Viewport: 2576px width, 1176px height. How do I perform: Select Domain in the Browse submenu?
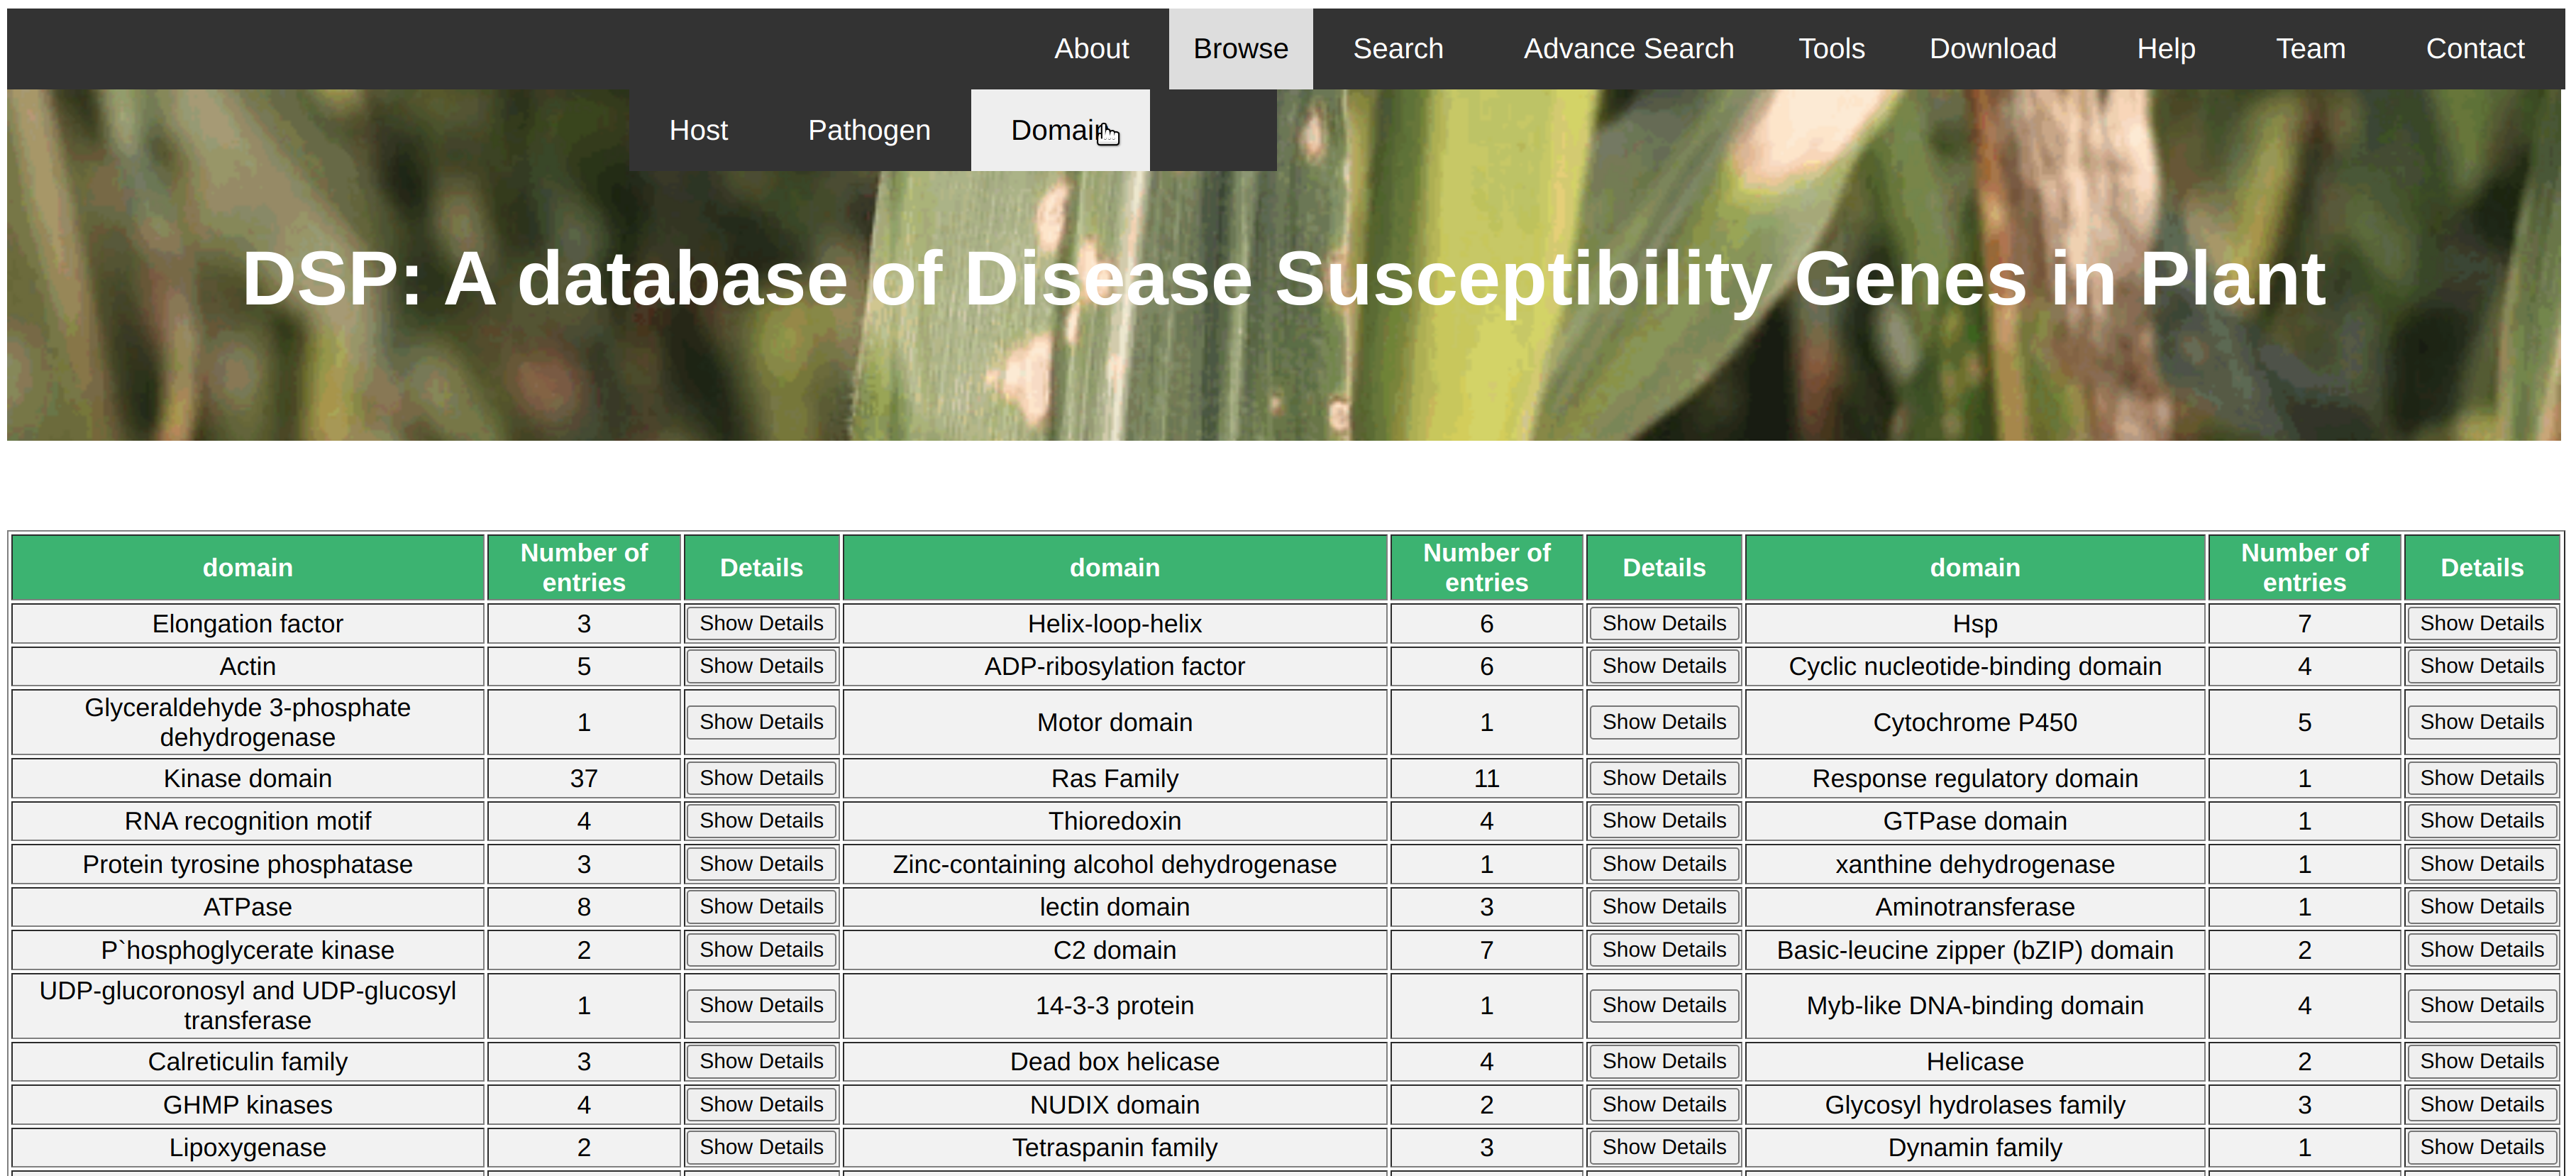1060,130
